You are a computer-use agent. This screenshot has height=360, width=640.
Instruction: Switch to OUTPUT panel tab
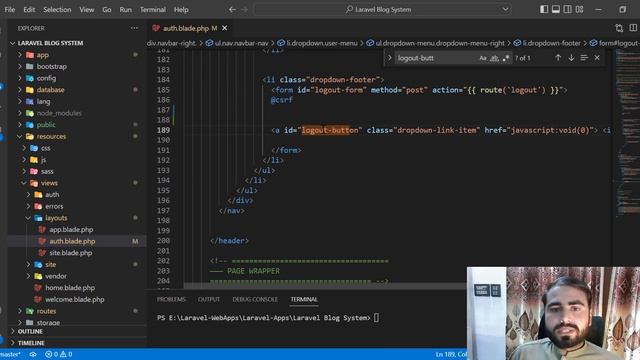pyautogui.click(x=209, y=299)
